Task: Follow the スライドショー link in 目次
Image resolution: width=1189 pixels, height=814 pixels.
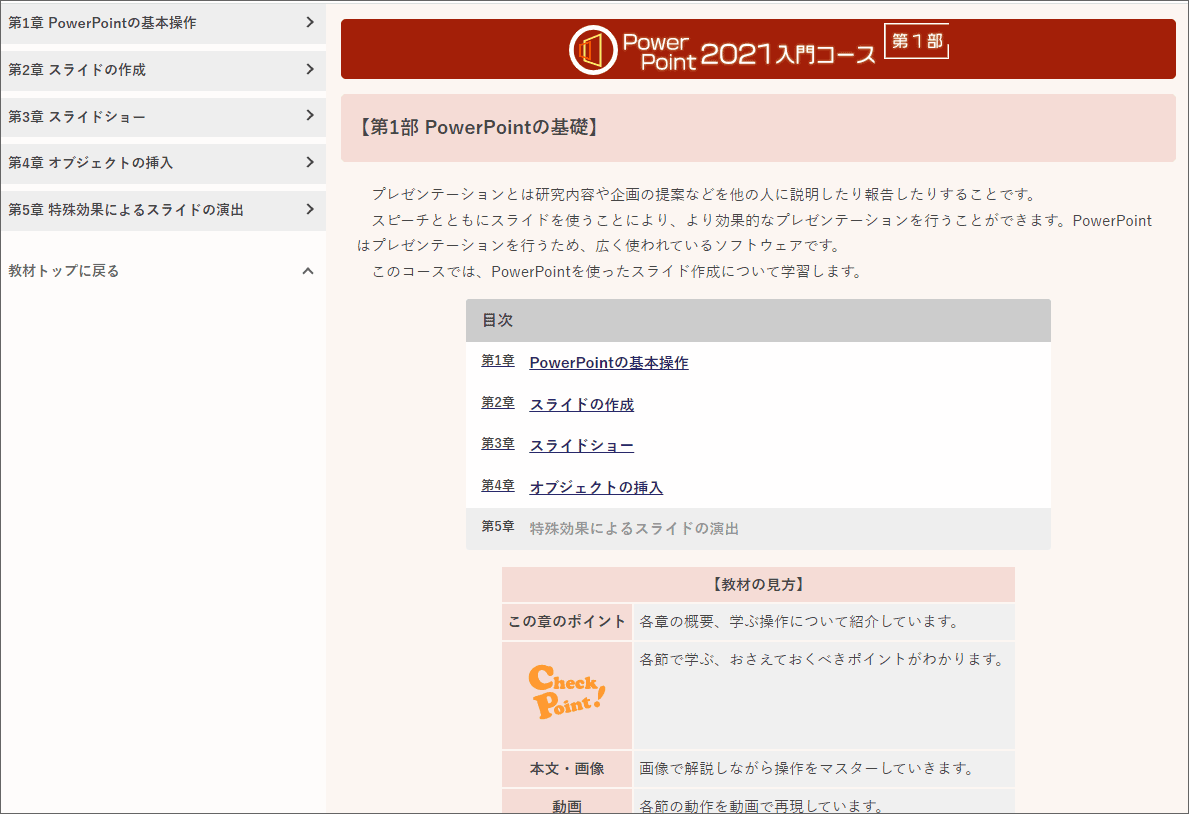Action: point(582,445)
